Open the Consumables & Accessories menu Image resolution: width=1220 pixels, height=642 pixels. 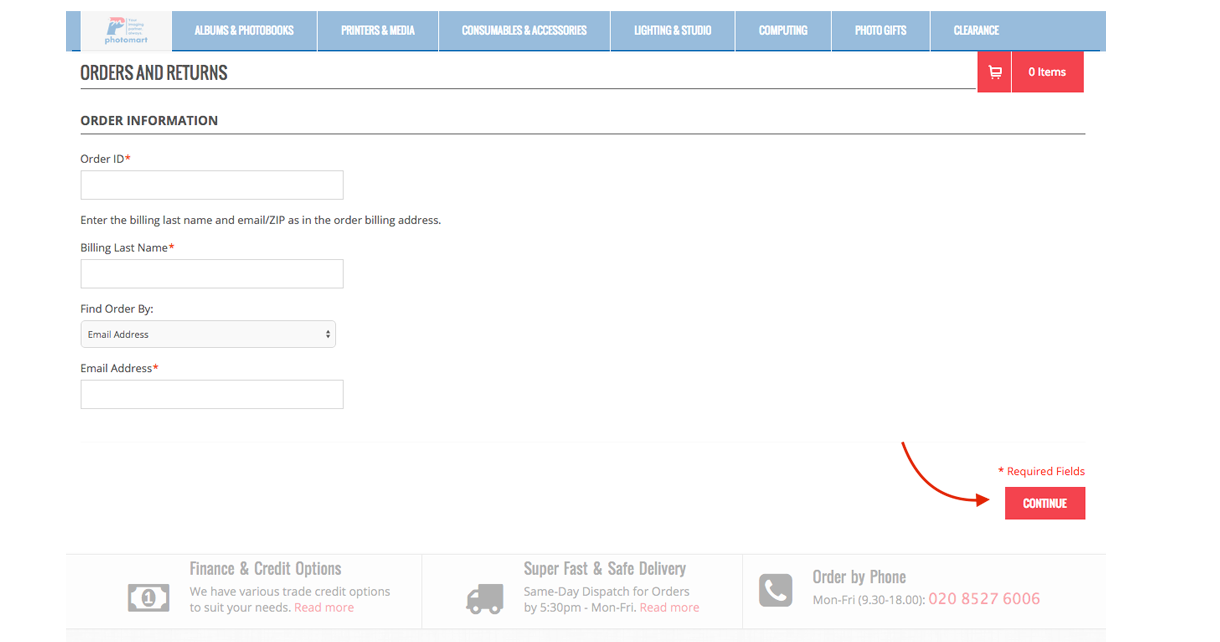point(524,31)
